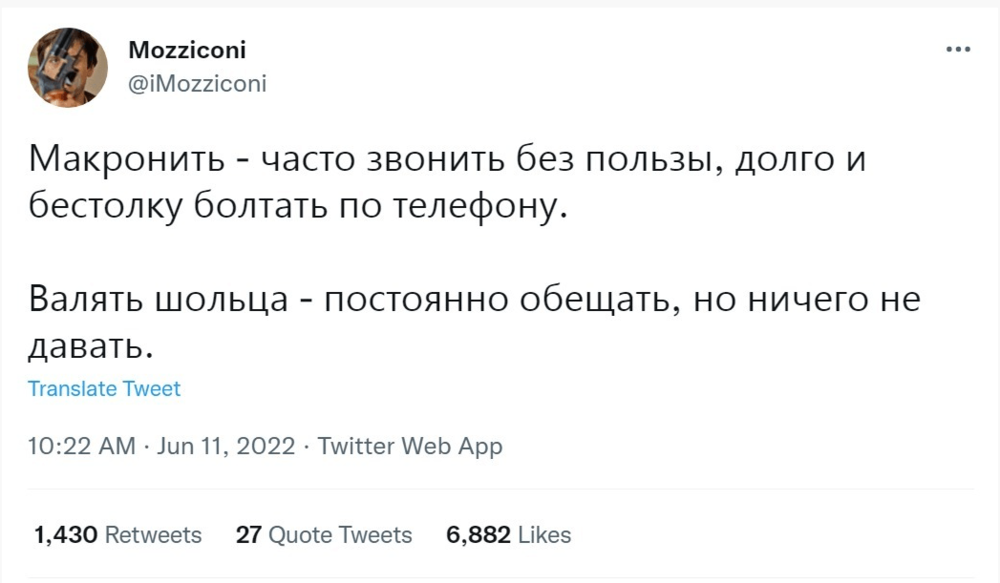
Task: Open the three-dot menu in the top corner
Action: 959,47
